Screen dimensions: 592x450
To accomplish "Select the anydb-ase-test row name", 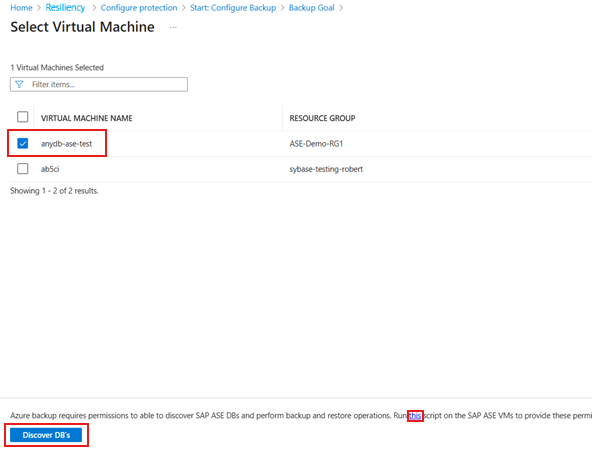I will pyautogui.click(x=66, y=144).
